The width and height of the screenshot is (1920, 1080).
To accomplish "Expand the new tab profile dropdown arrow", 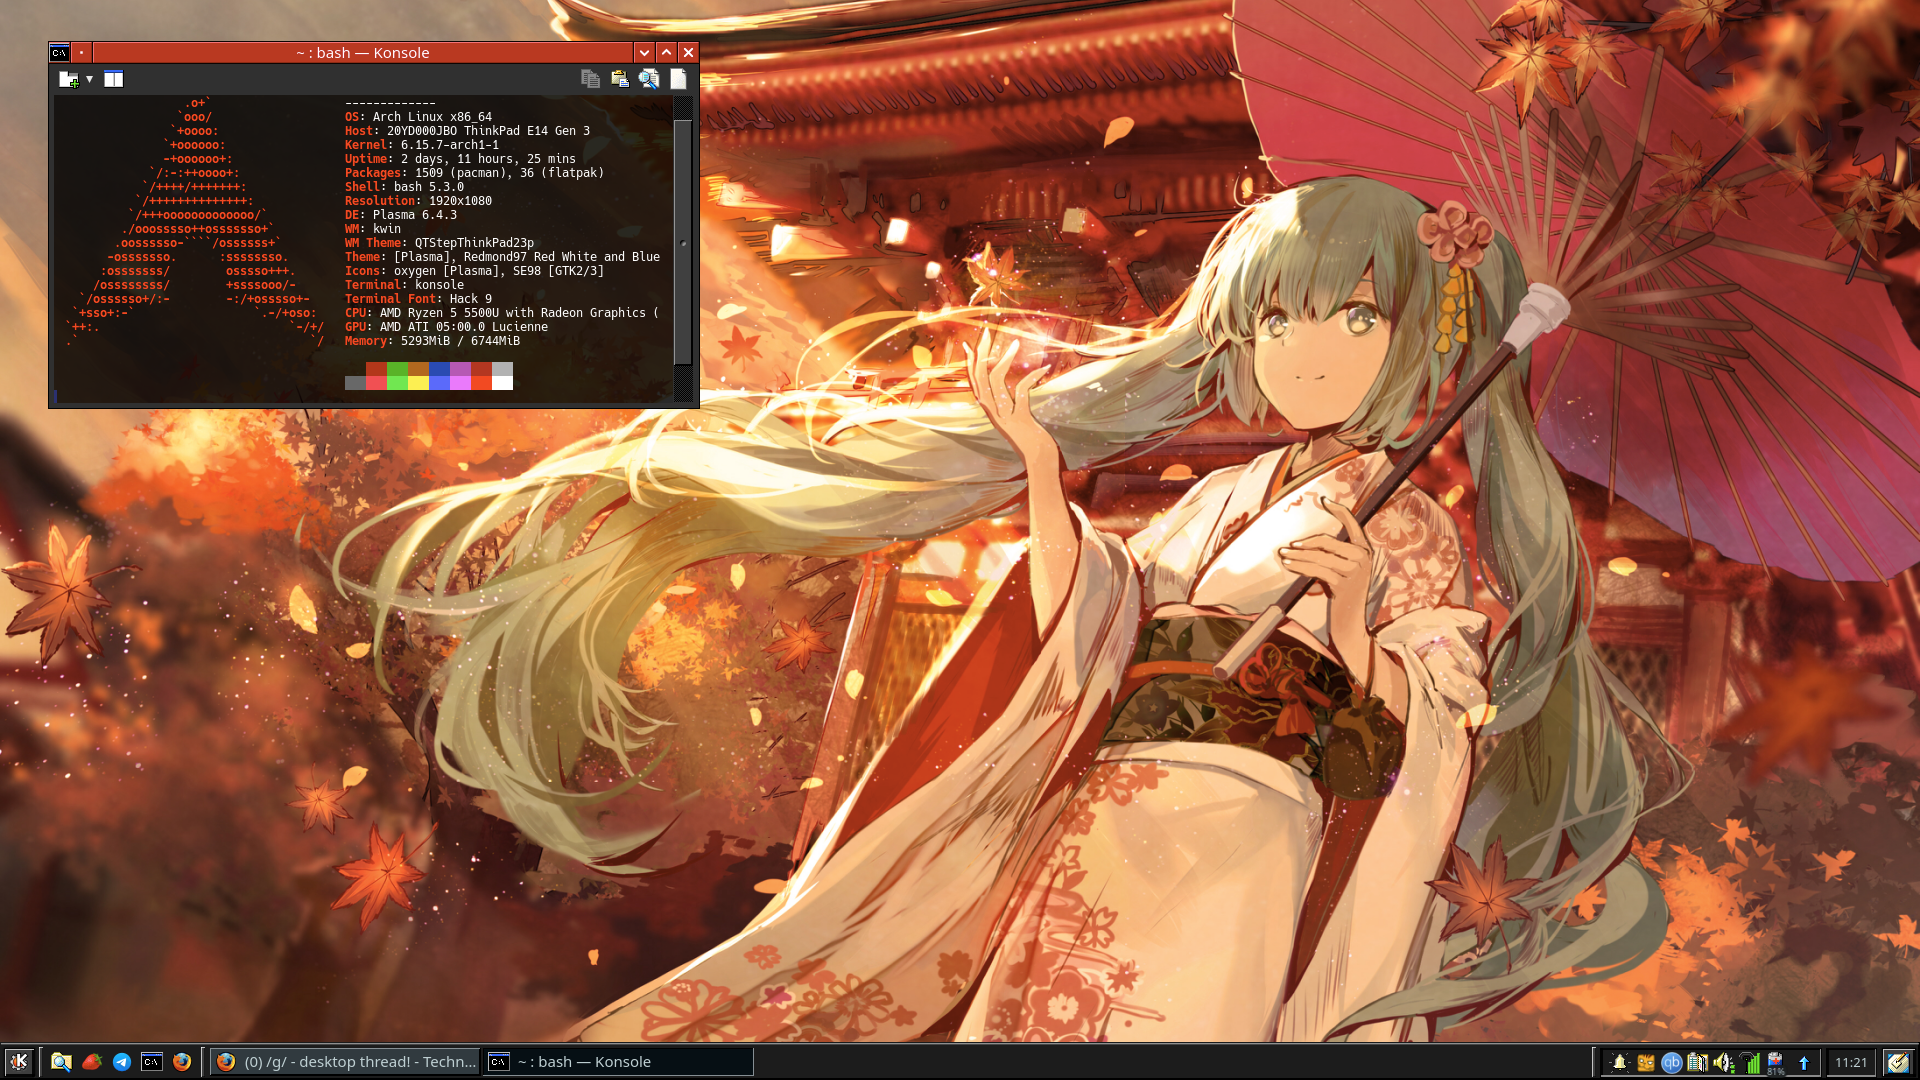I will click(x=90, y=79).
